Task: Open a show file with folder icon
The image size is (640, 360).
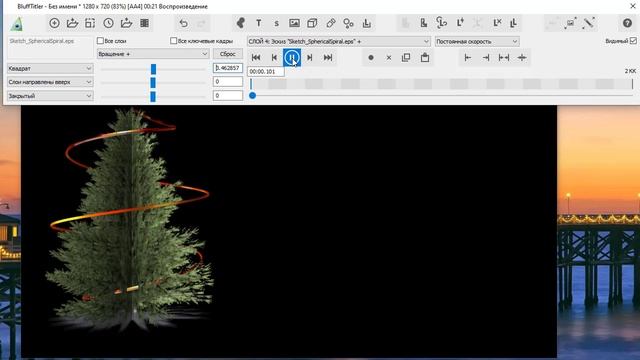Action: [72, 23]
